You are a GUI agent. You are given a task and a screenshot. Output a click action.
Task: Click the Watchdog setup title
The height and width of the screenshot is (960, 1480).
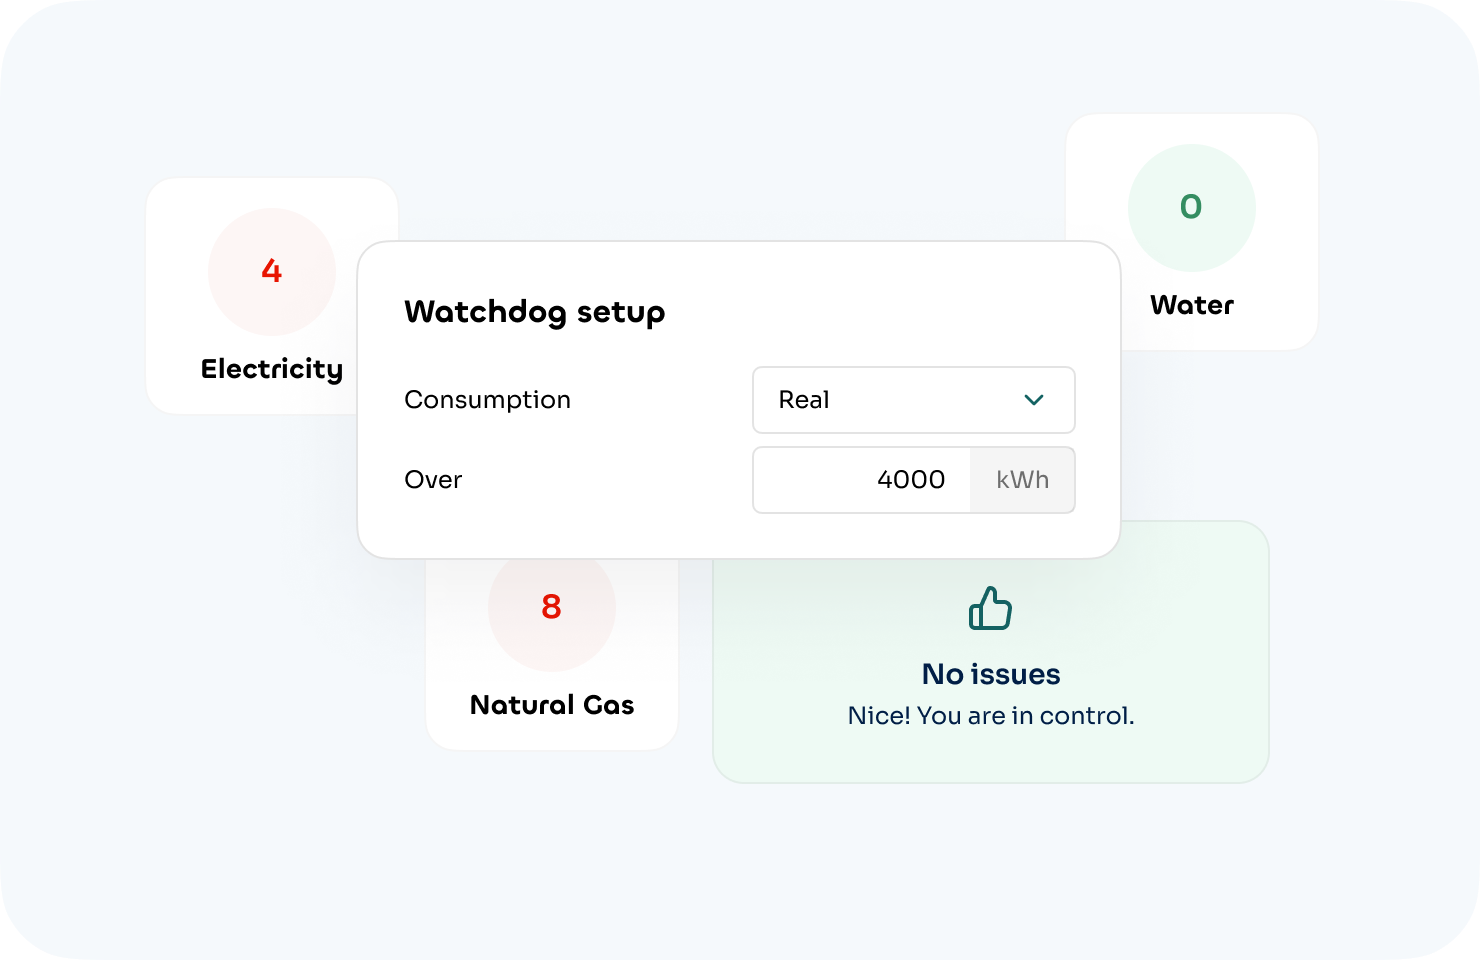click(x=534, y=312)
